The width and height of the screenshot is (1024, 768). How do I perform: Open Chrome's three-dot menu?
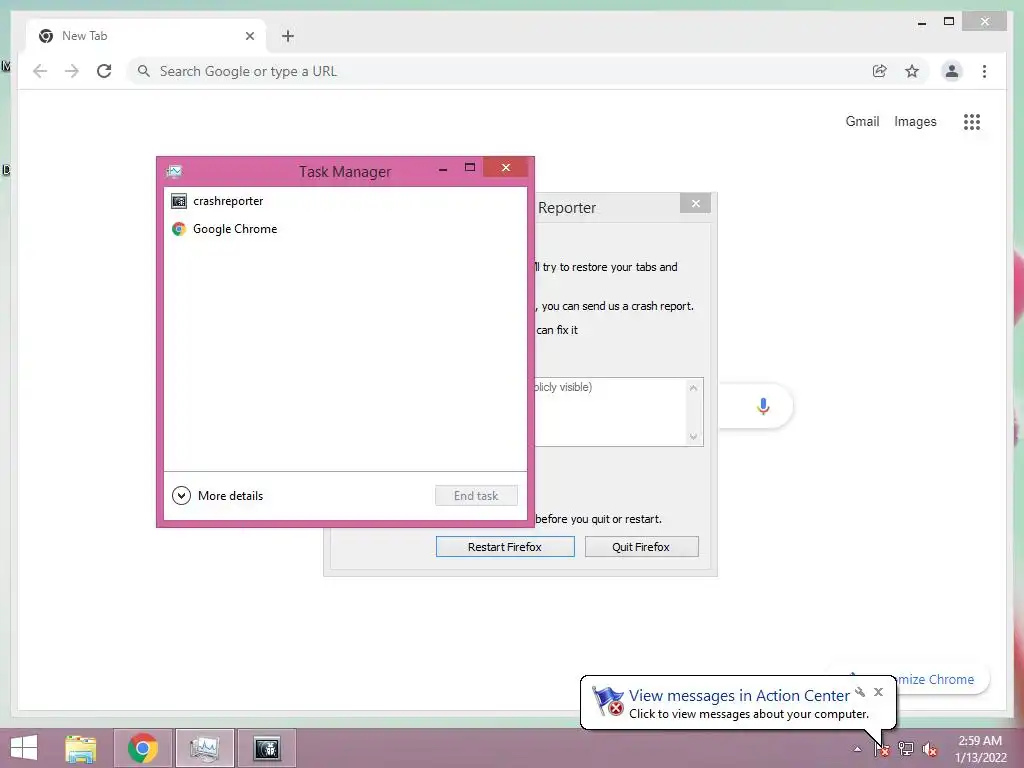click(x=984, y=71)
